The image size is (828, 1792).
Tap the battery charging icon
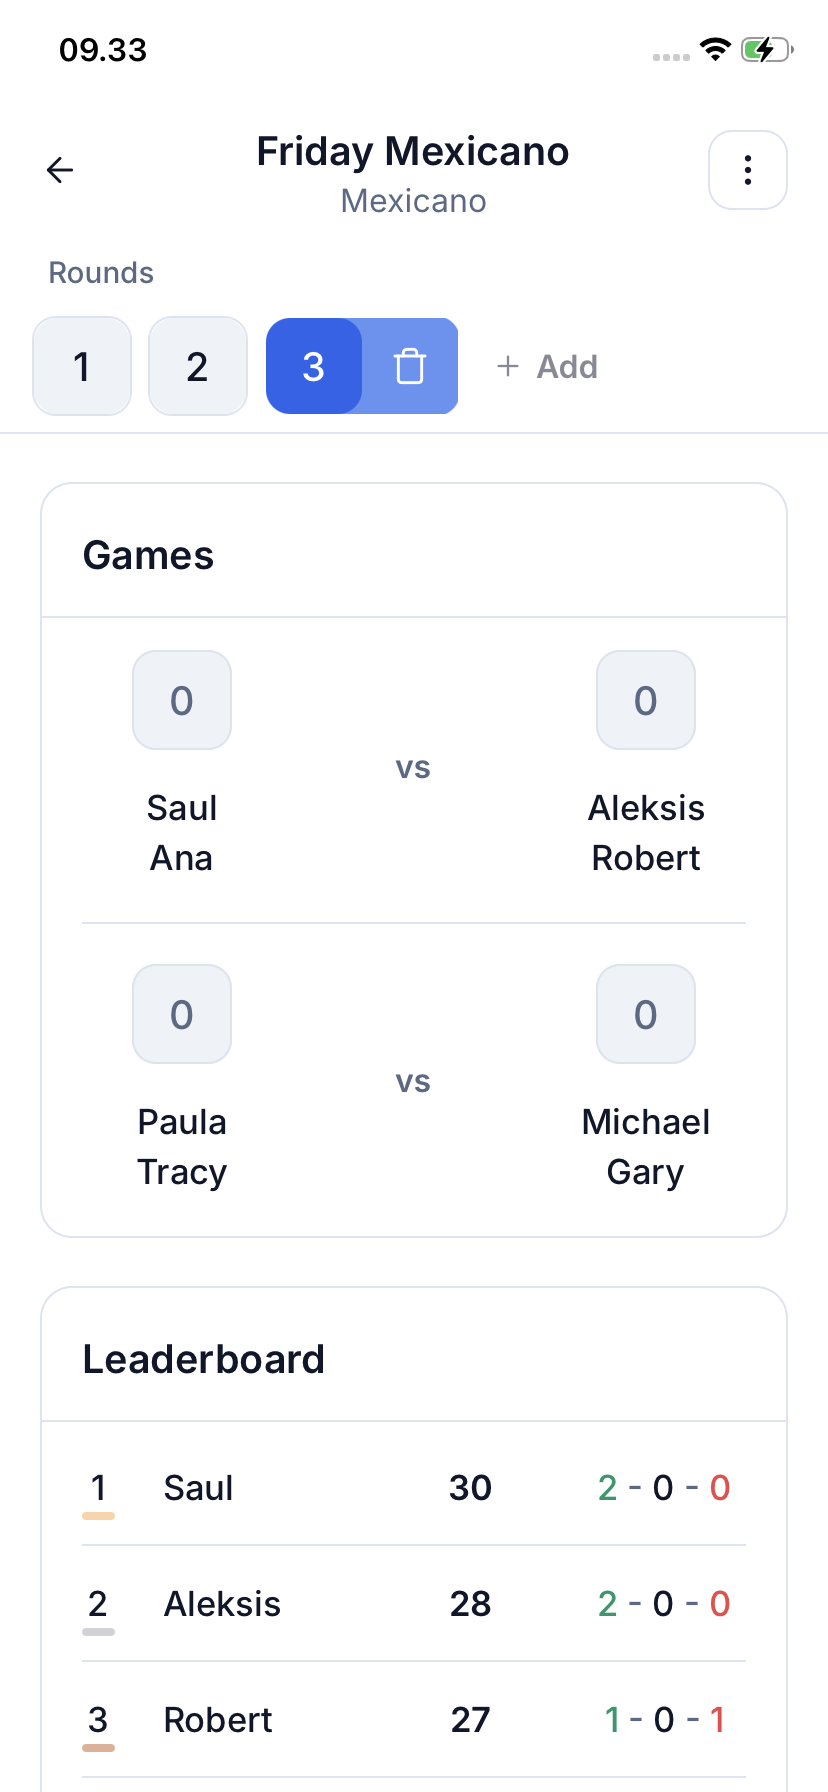tap(766, 49)
